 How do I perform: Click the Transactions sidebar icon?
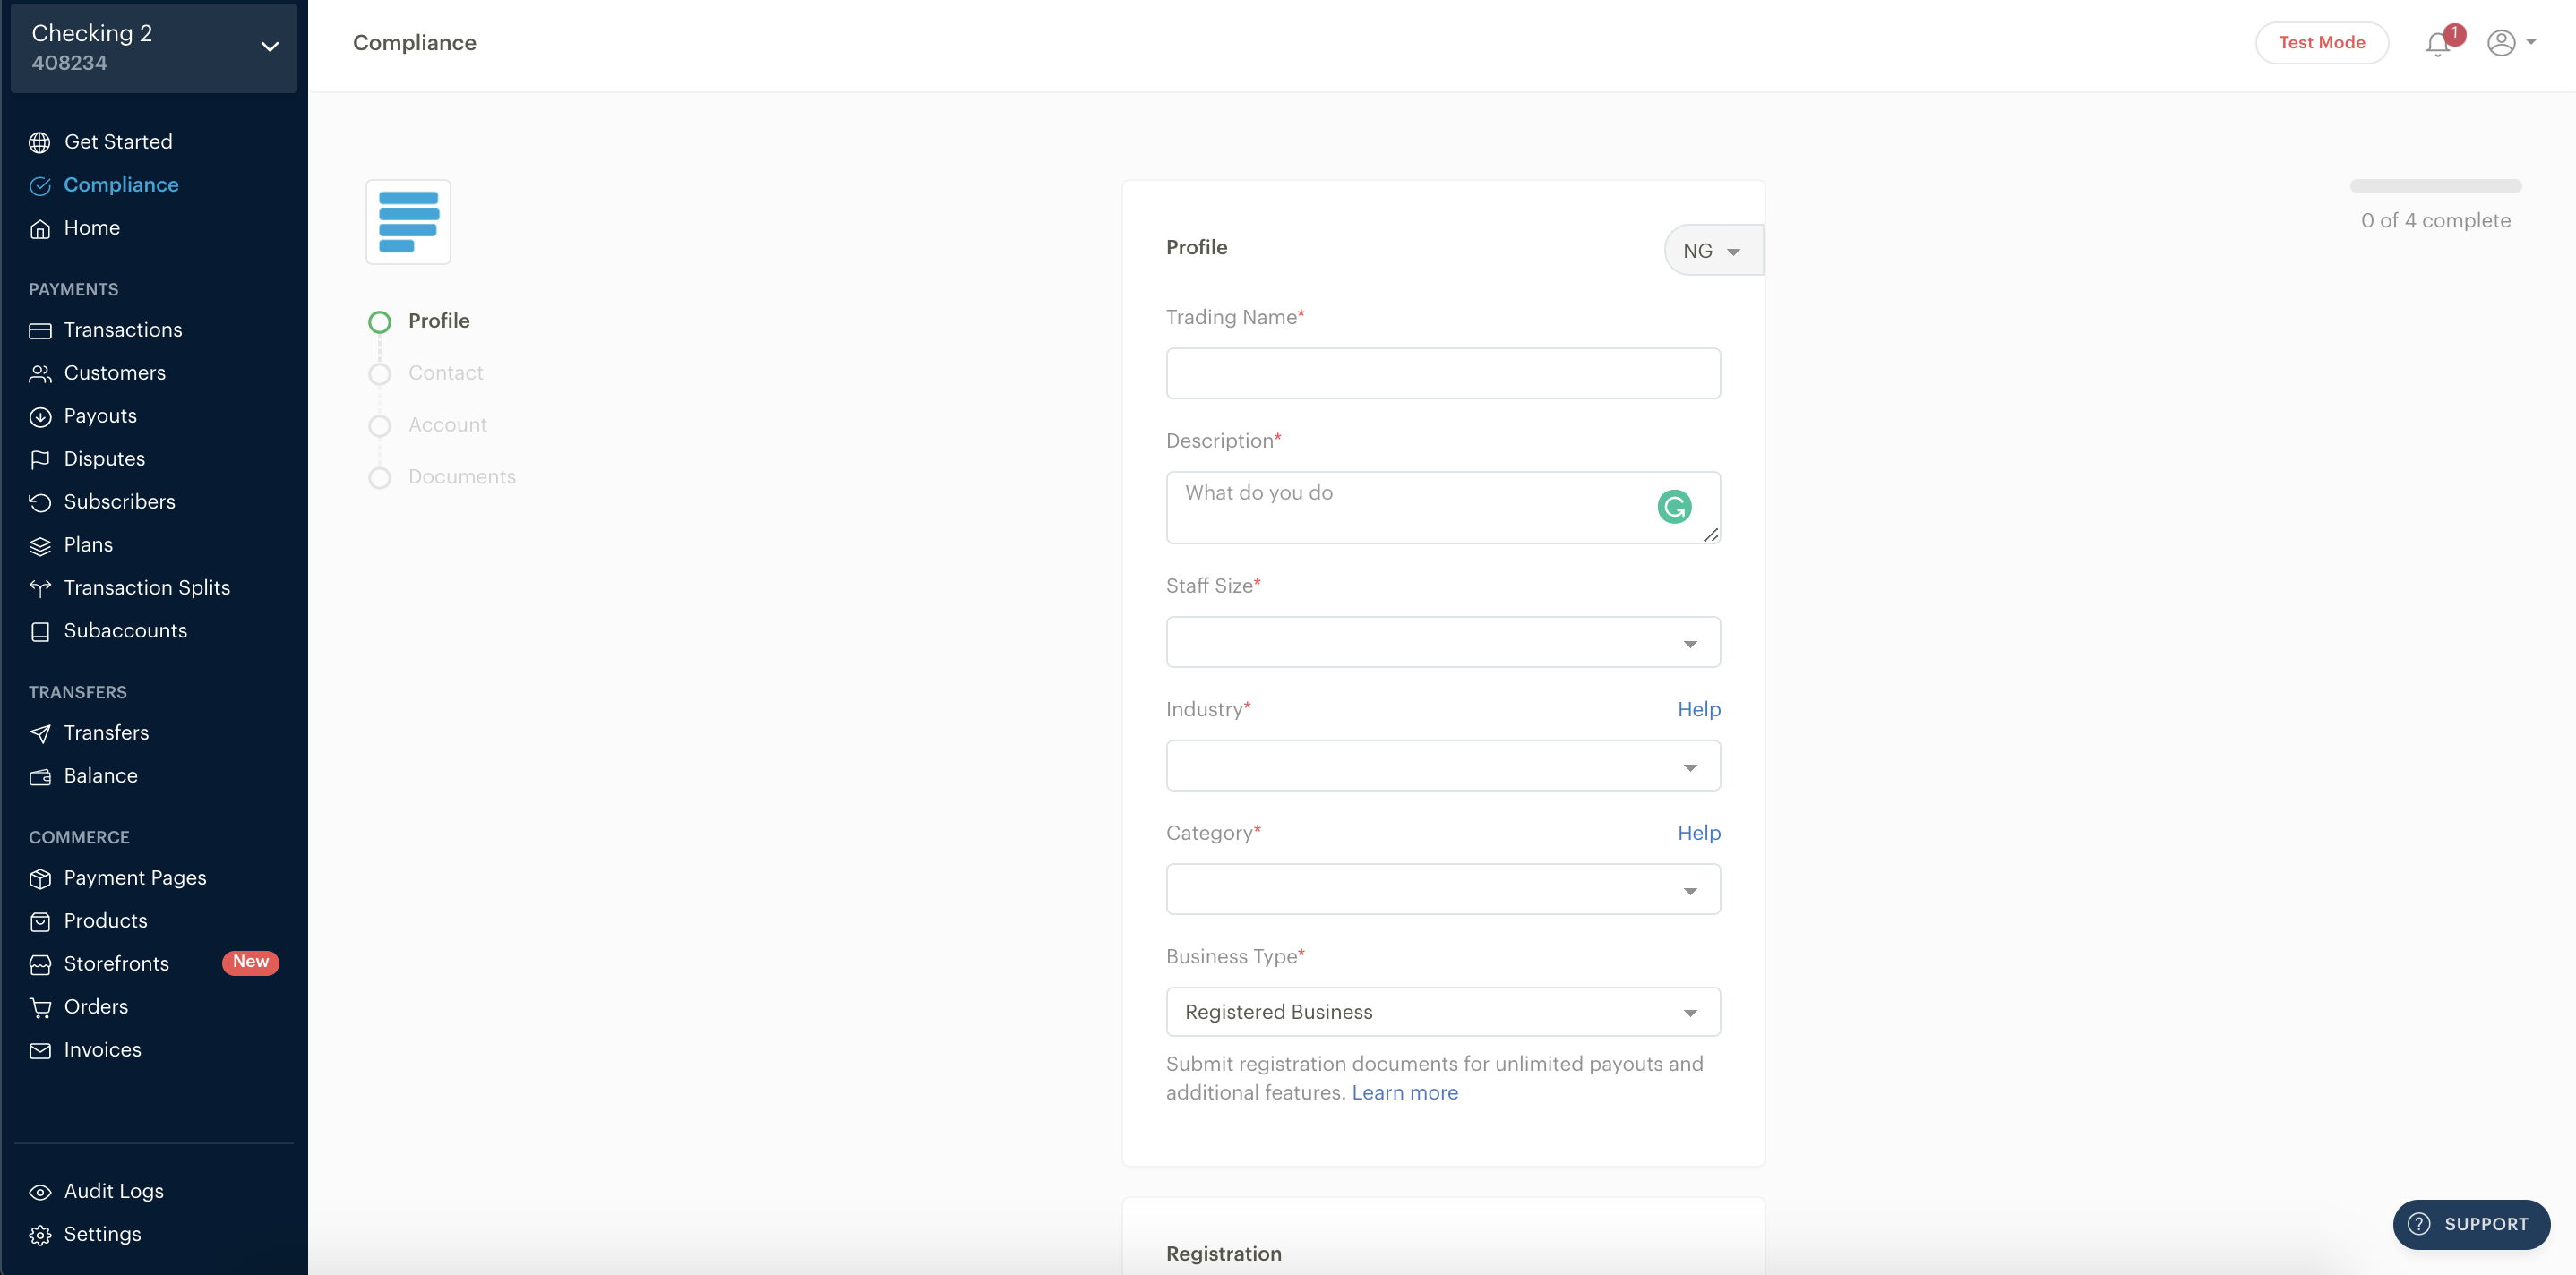click(x=39, y=330)
